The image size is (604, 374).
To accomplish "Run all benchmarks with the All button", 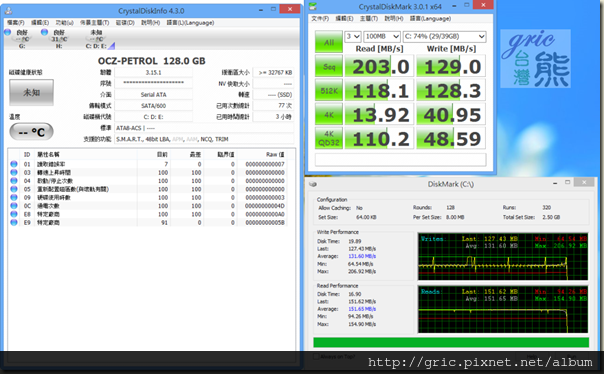I will (x=329, y=42).
